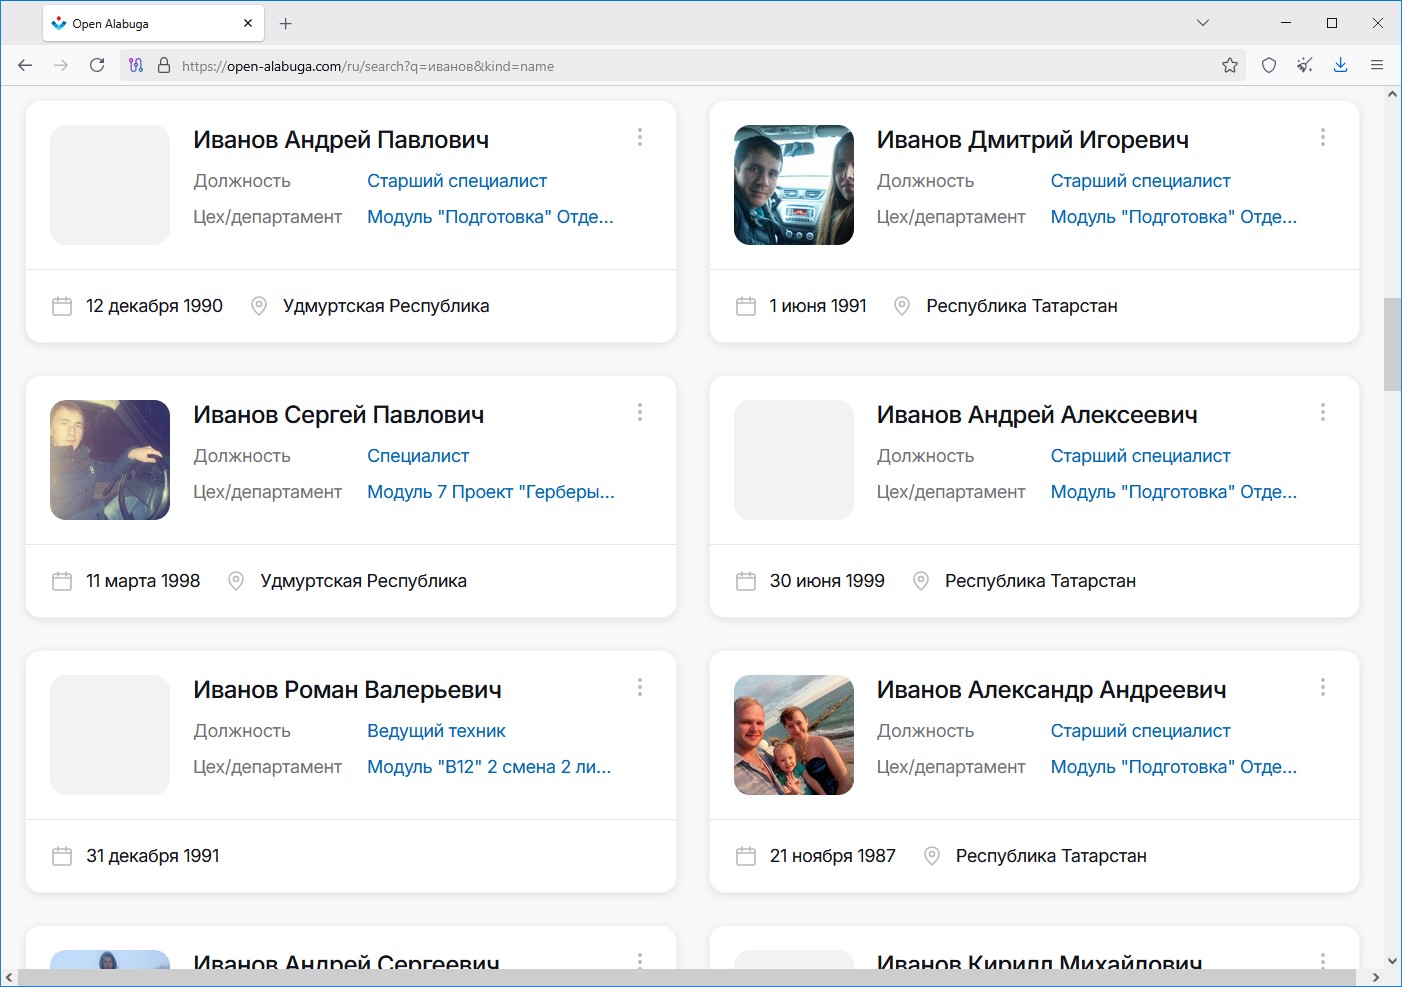The height and width of the screenshot is (987, 1402).
Task: Click the name heading Иванов Сергей Павлович
Action: tap(339, 415)
